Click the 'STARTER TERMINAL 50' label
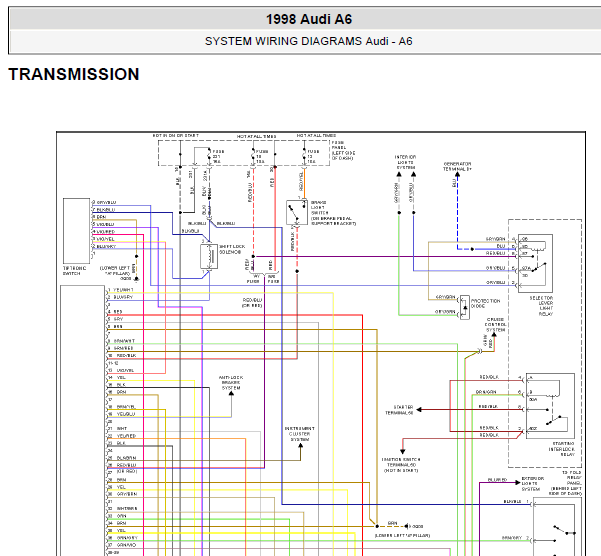This screenshot has width=601, height=556. click(x=399, y=410)
